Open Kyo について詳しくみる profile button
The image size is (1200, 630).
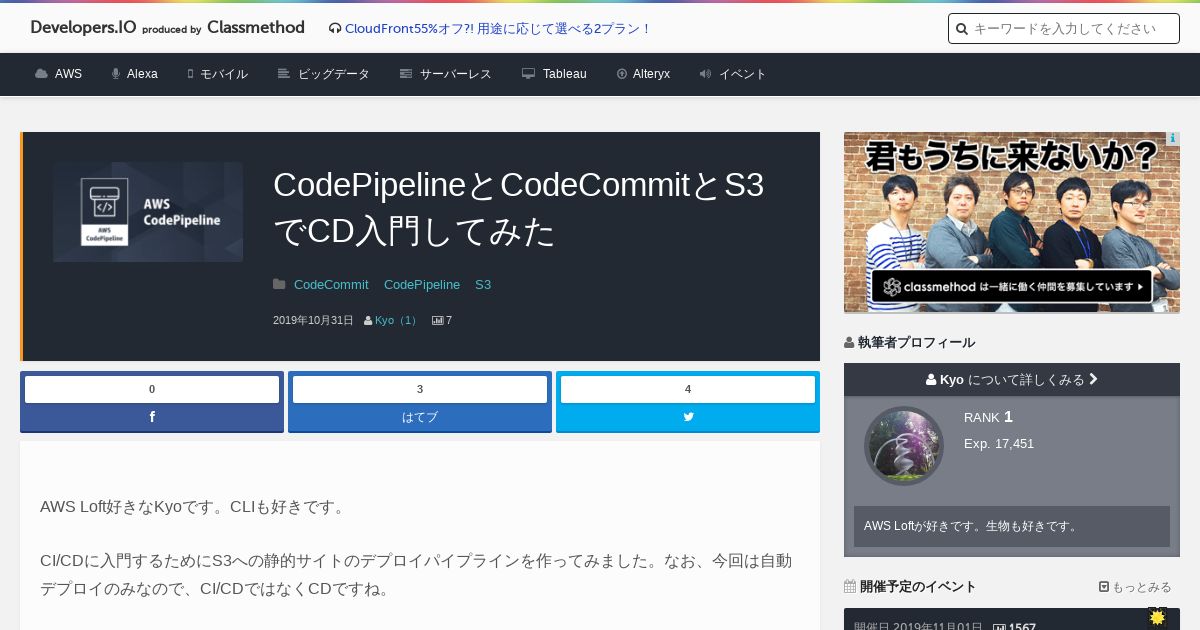pyautogui.click(x=1012, y=380)
